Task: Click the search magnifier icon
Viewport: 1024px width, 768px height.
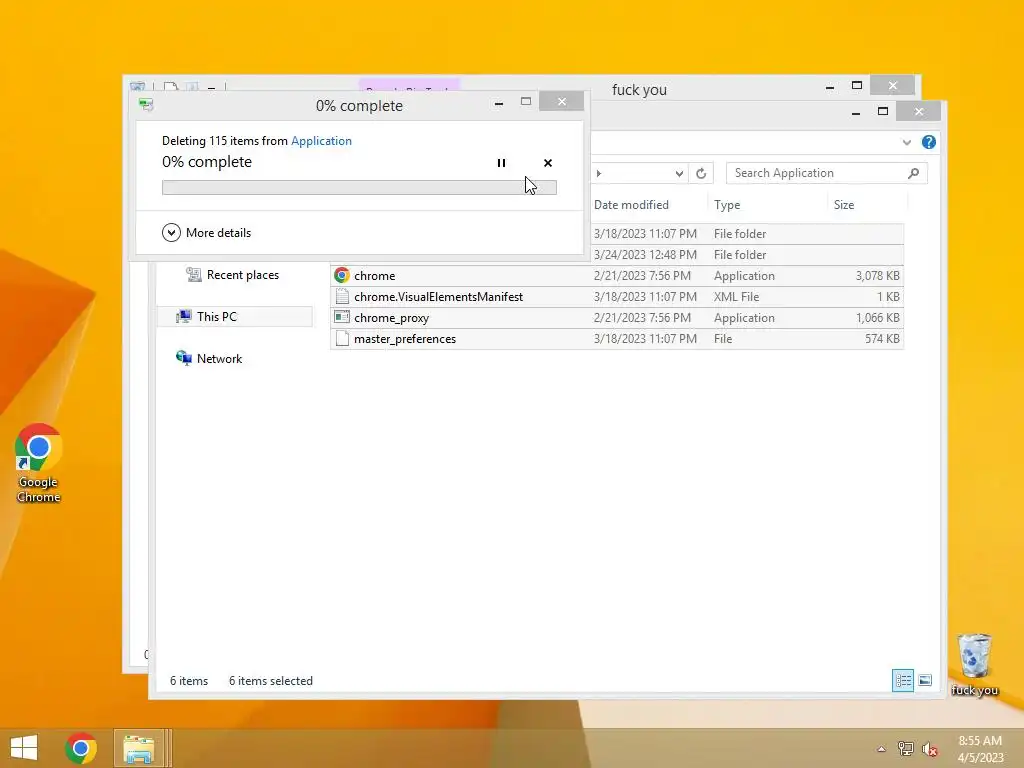Action: coord(913,173)
